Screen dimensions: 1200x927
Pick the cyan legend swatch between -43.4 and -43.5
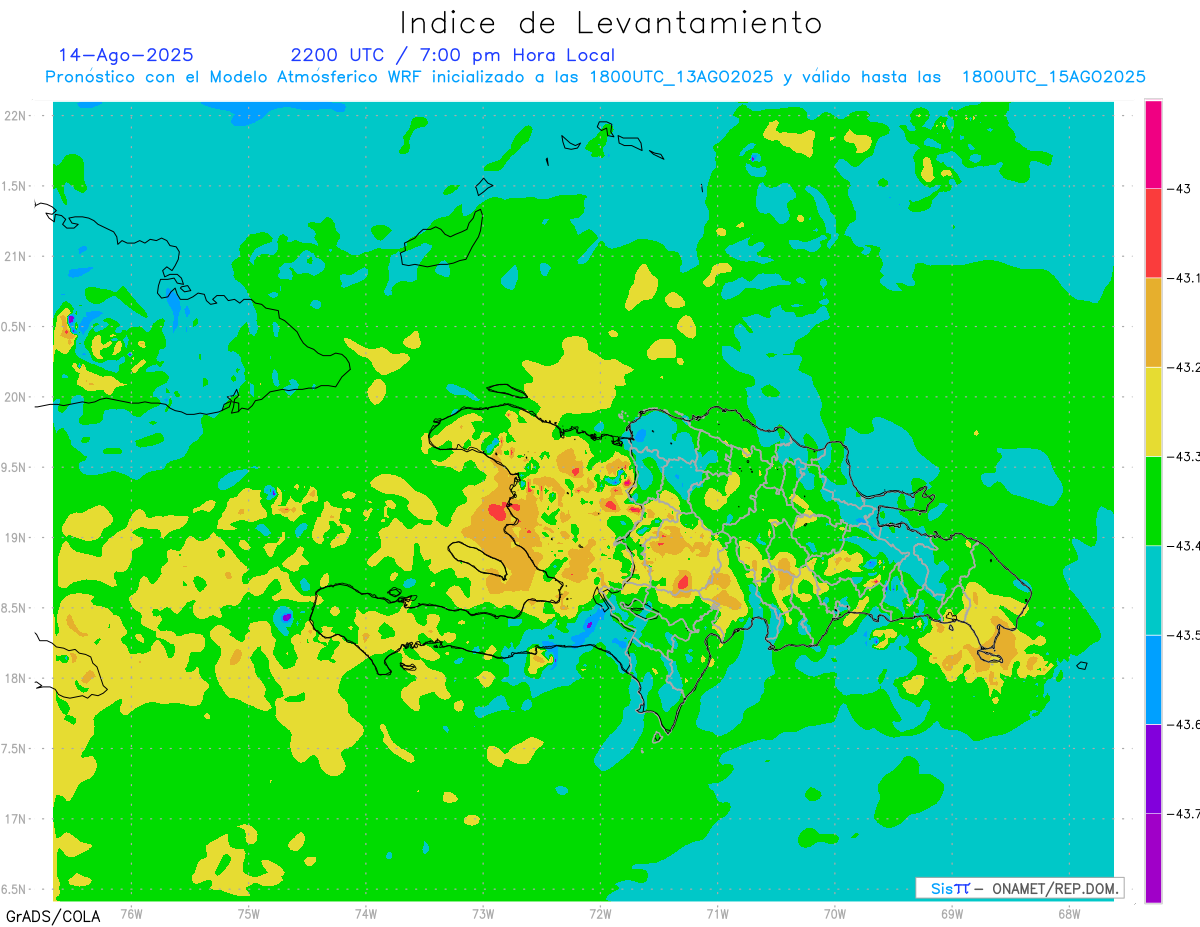pyautogui.click(x=1153, y=590)
